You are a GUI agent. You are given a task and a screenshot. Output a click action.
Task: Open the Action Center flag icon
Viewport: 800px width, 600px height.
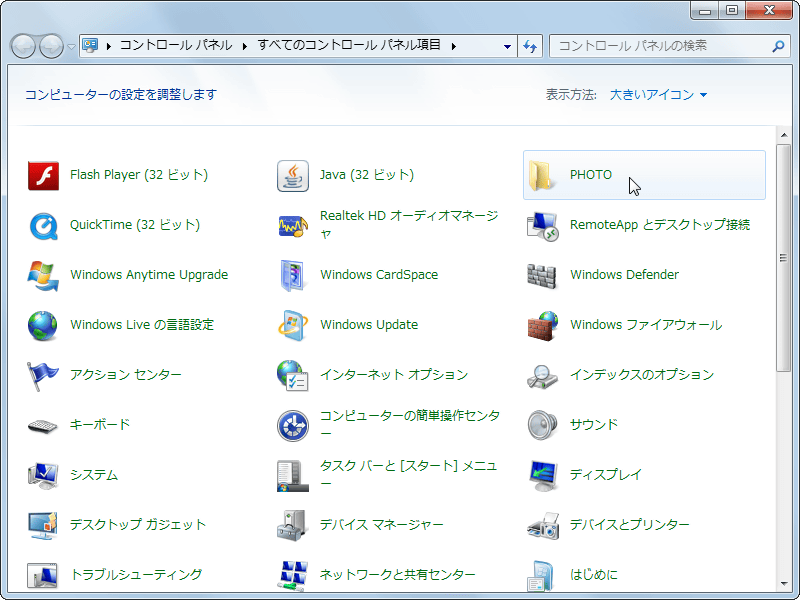pyautogui.click(x=43, y=376)
